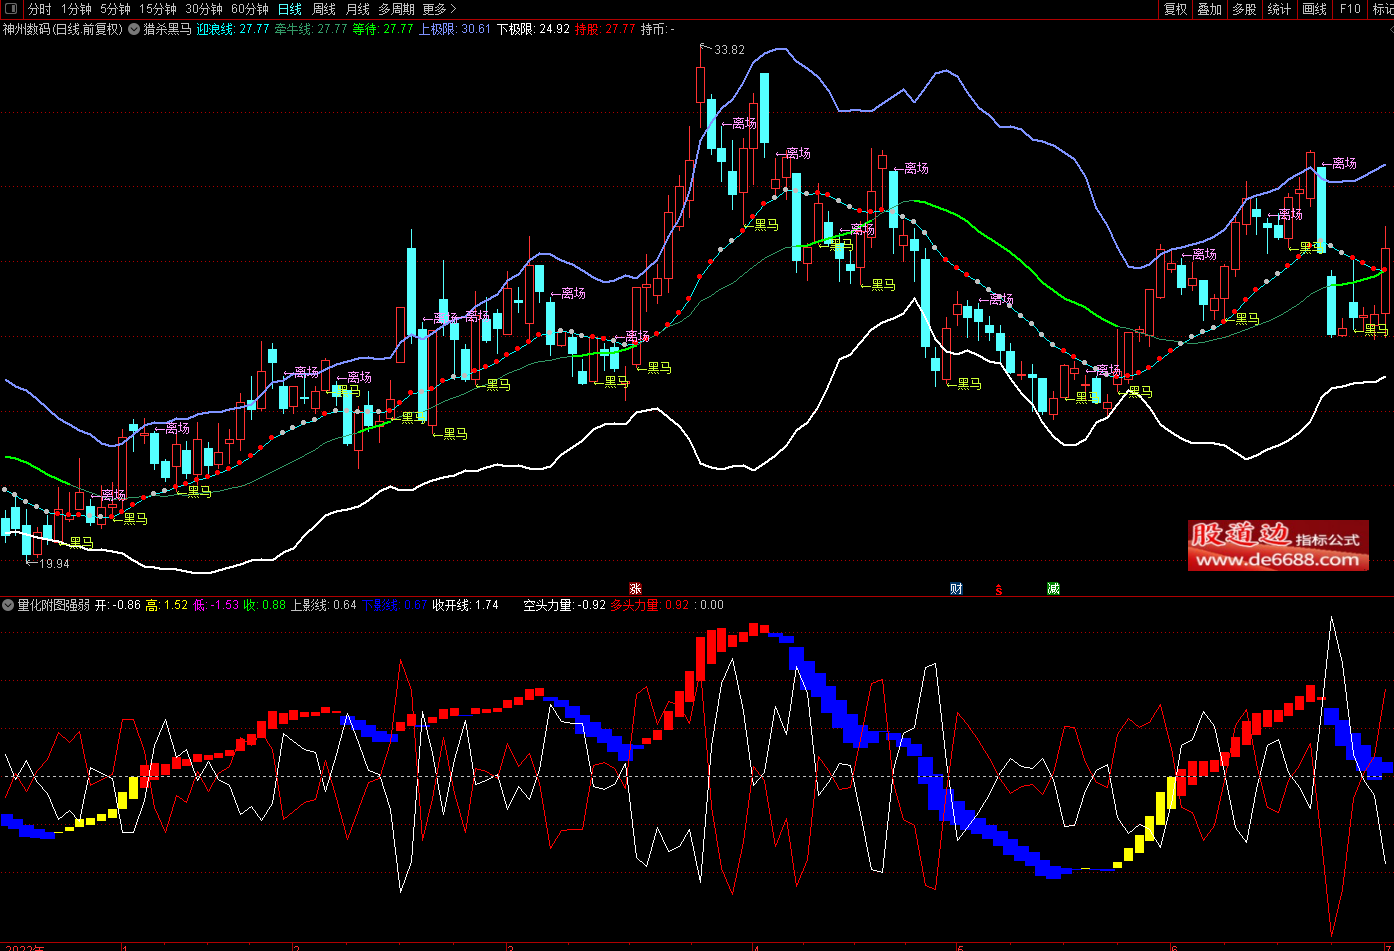Click the 标记 mark button

coord(1382,9)
